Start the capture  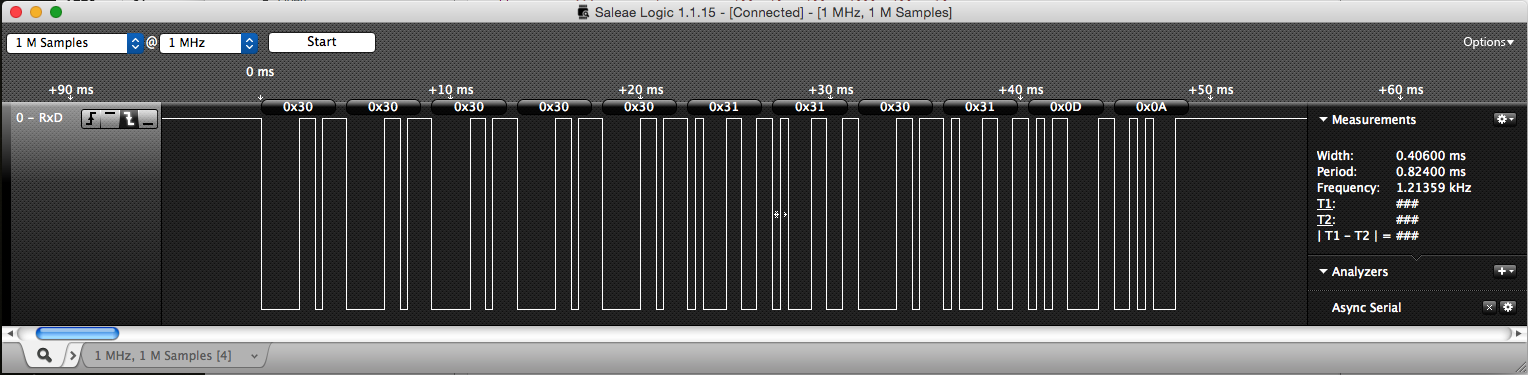[322, 42]
